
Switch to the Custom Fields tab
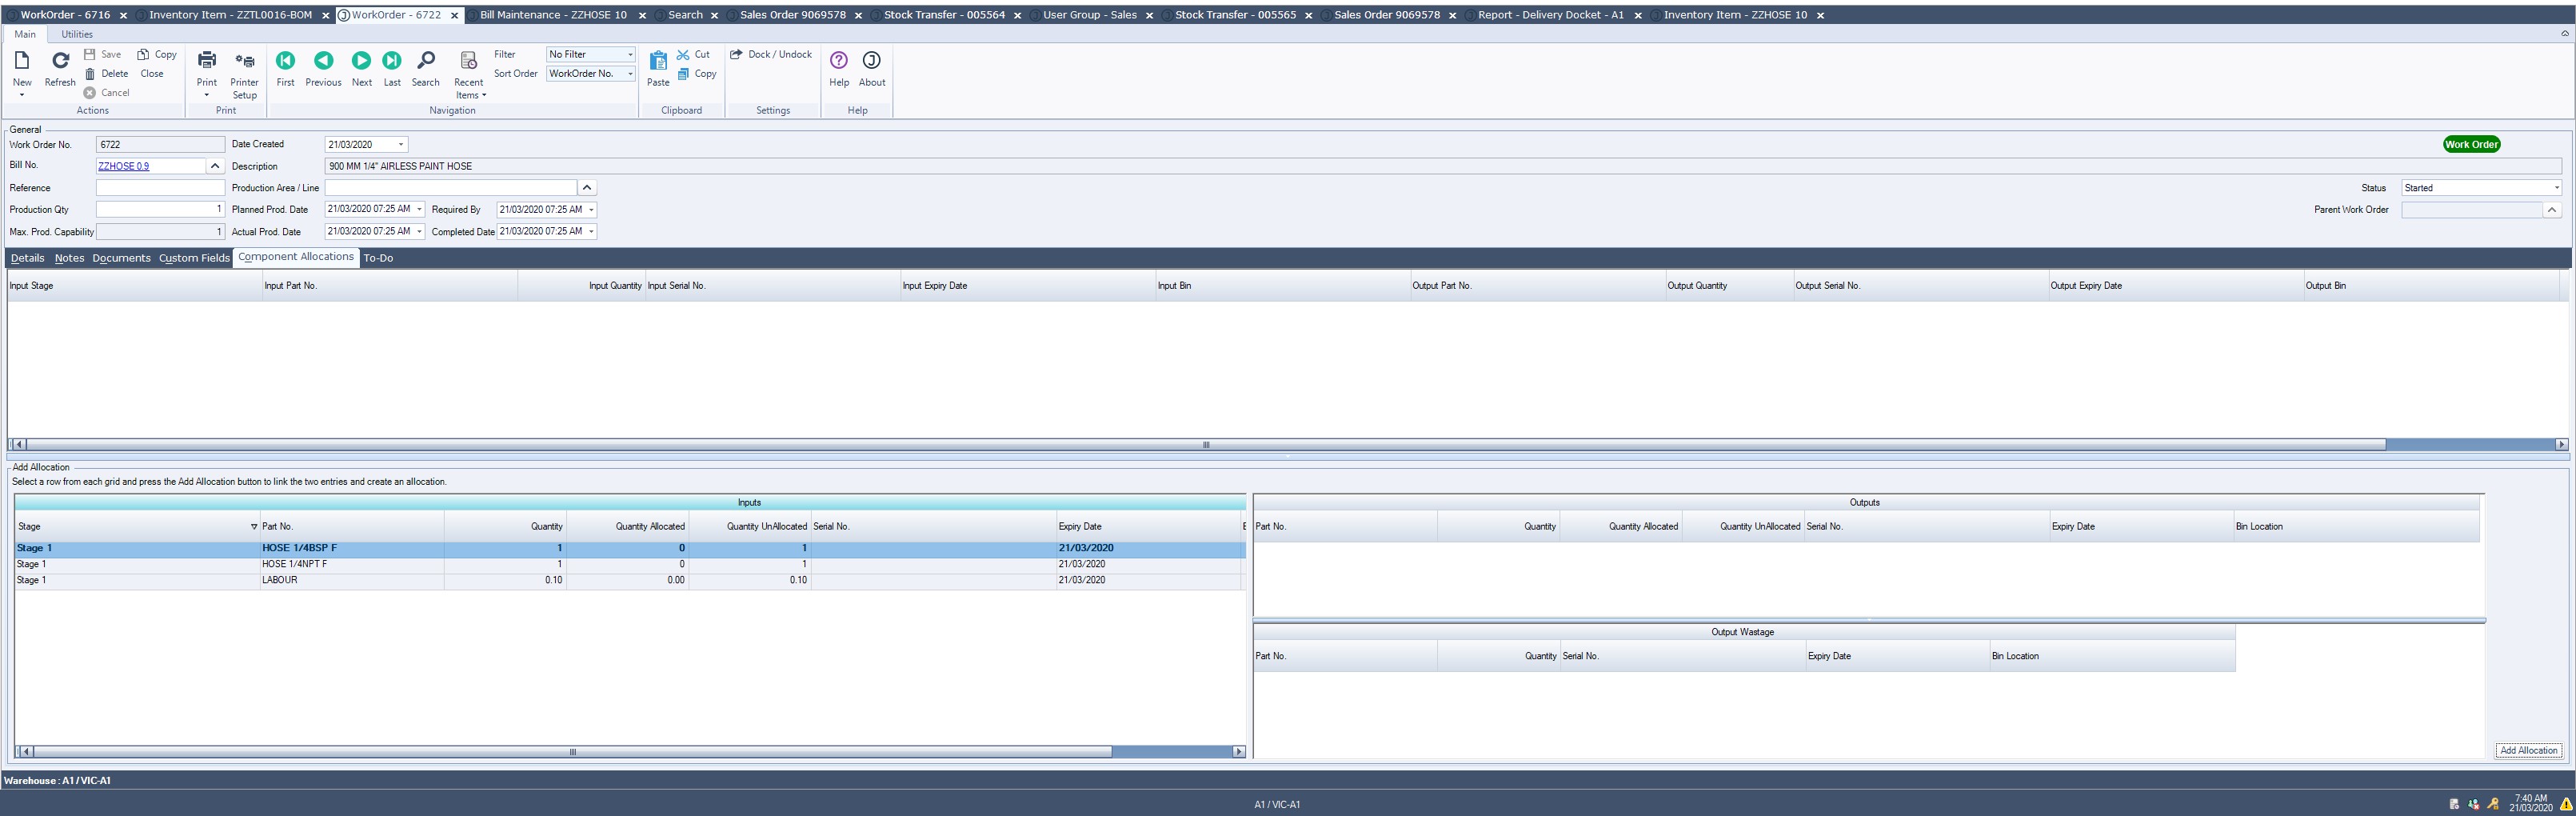(x=194, y=258)
